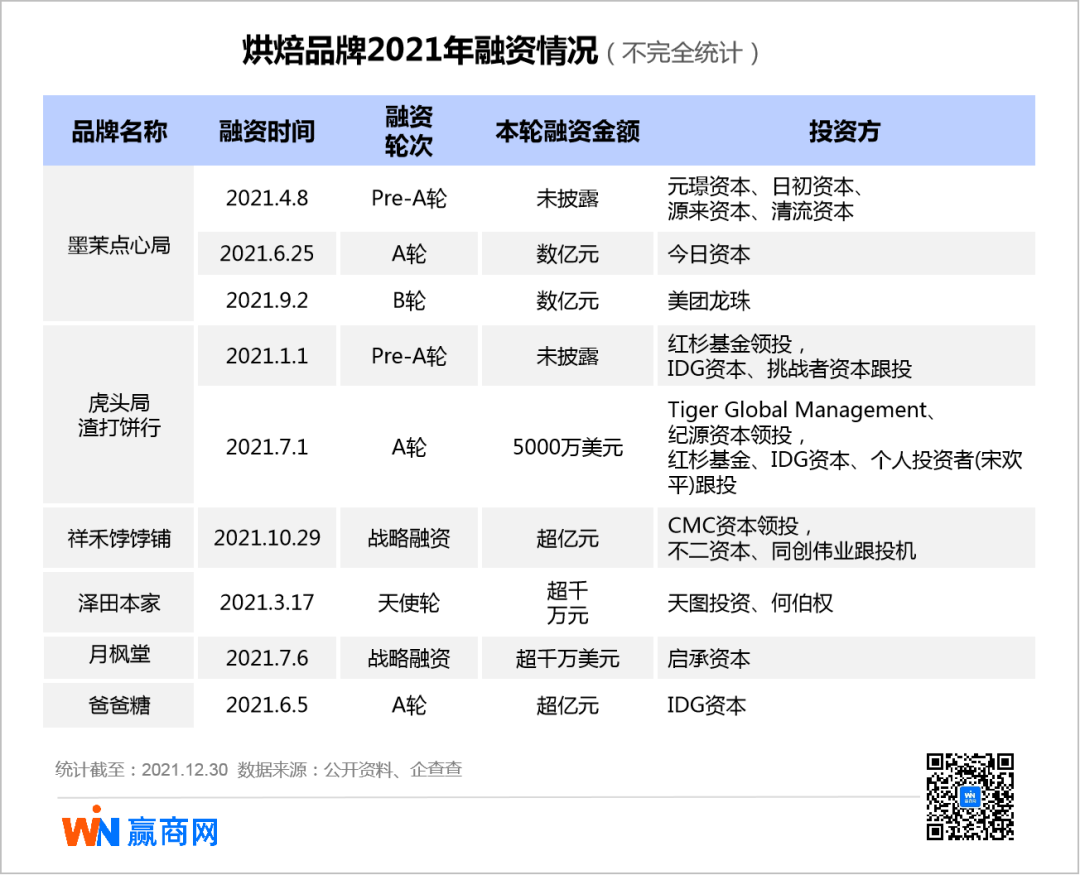This screenshot has height=875, width=1080.
Task: Select the 祥禾饽饽铺 brand name
Action: 119,538
